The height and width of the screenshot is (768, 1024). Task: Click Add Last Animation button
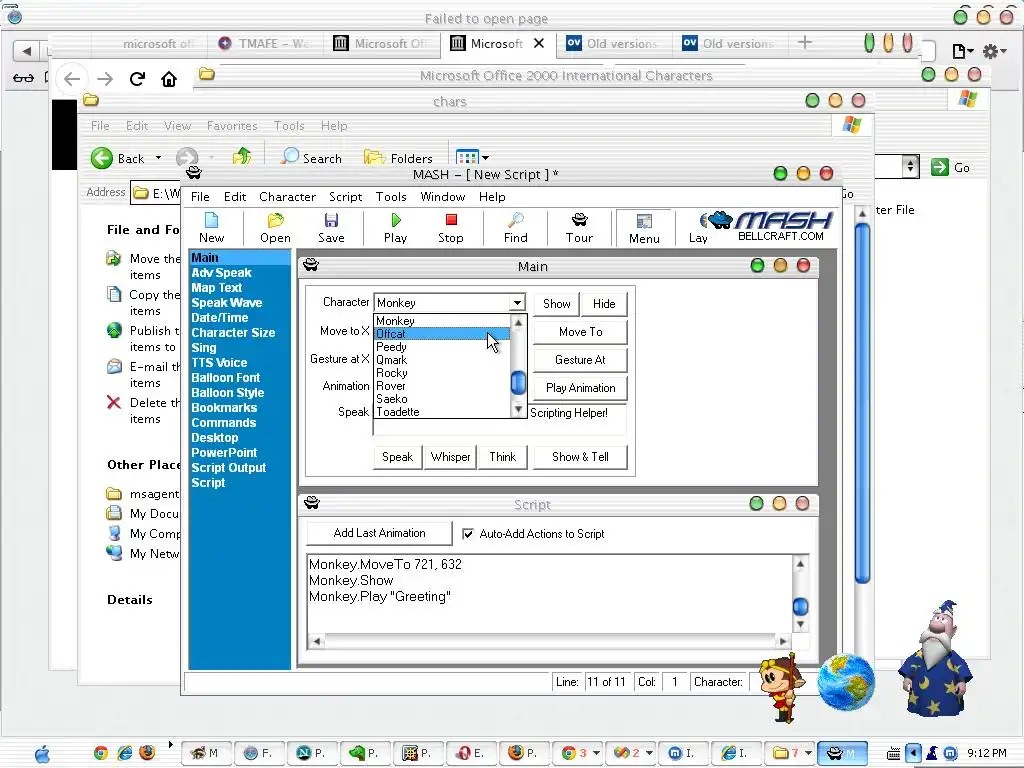click(379, 533)
